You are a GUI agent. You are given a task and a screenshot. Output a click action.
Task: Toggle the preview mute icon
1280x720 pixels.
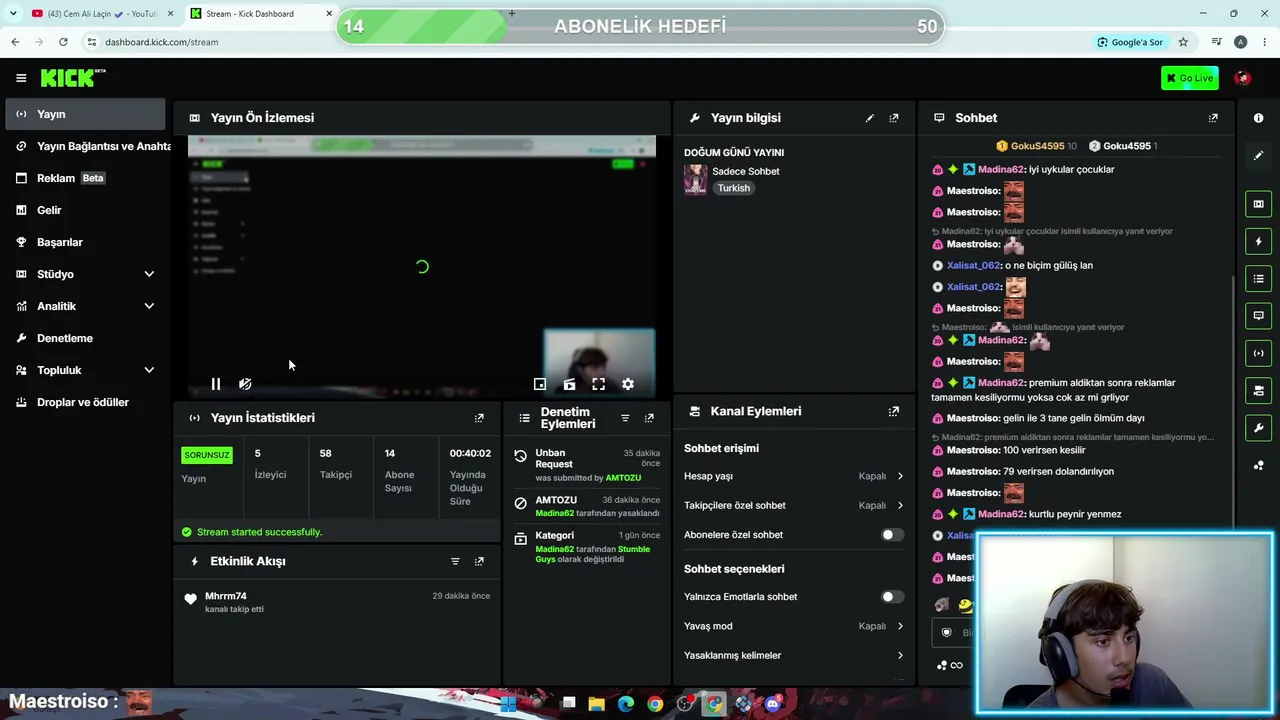click(x=245, y=384)
